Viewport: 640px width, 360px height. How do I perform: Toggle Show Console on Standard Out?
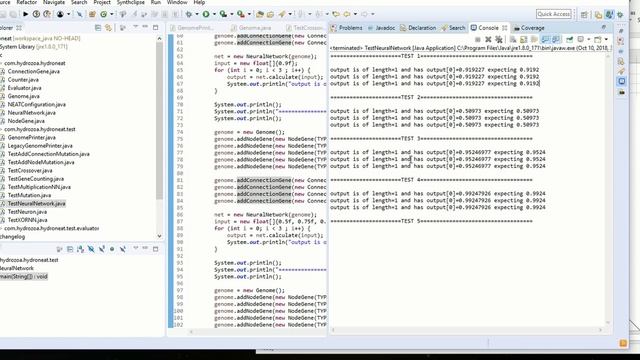click(545, 40)
